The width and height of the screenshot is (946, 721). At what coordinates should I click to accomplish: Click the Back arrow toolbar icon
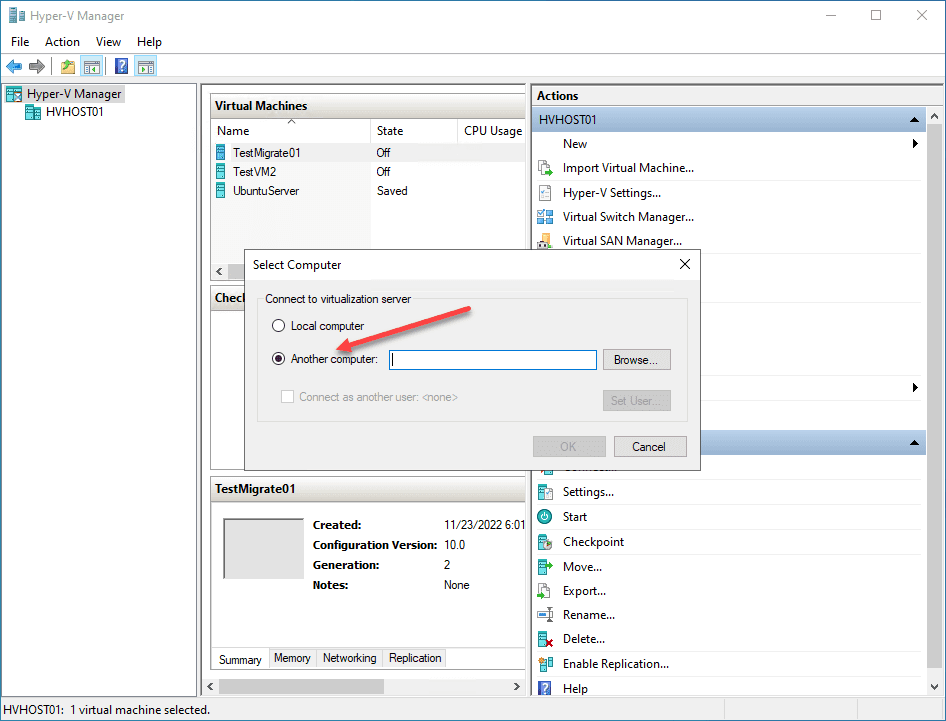[14, 66]
